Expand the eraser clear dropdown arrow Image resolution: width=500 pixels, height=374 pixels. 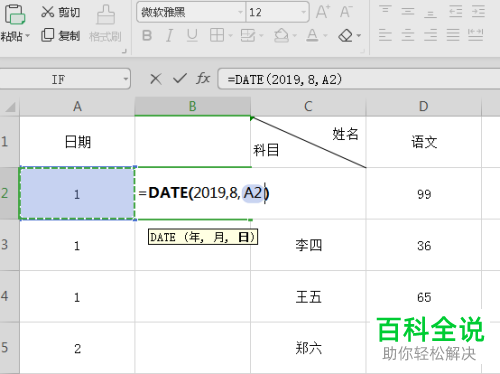tap(359, 35)
